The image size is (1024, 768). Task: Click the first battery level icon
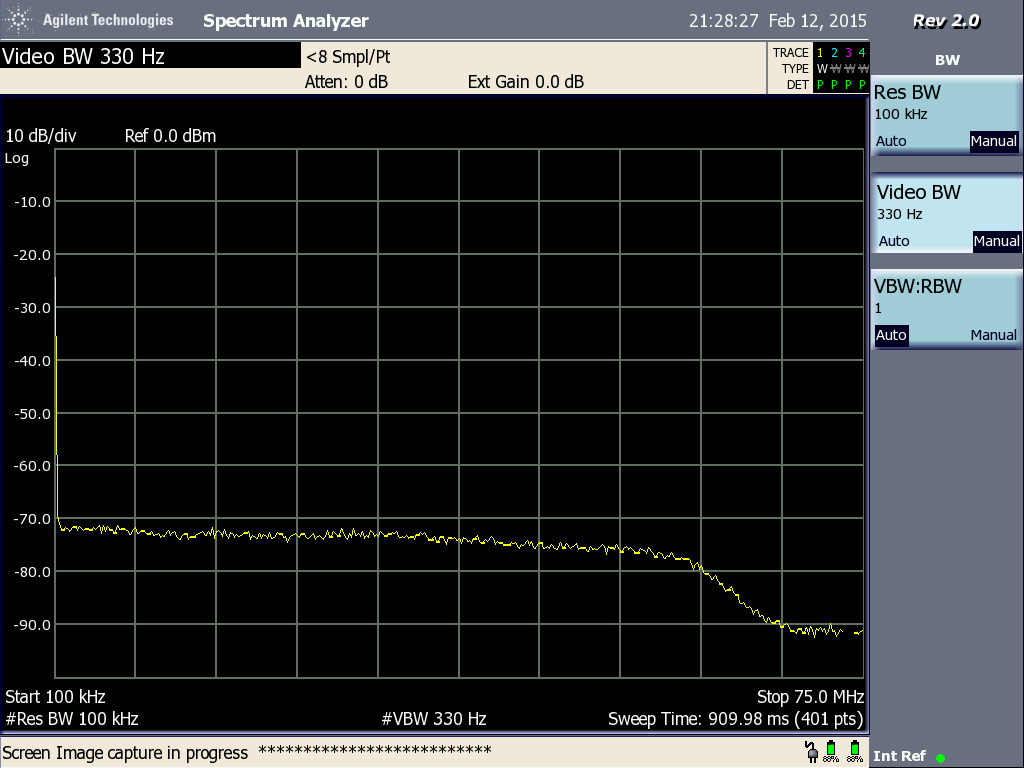(x=830, y=752)
